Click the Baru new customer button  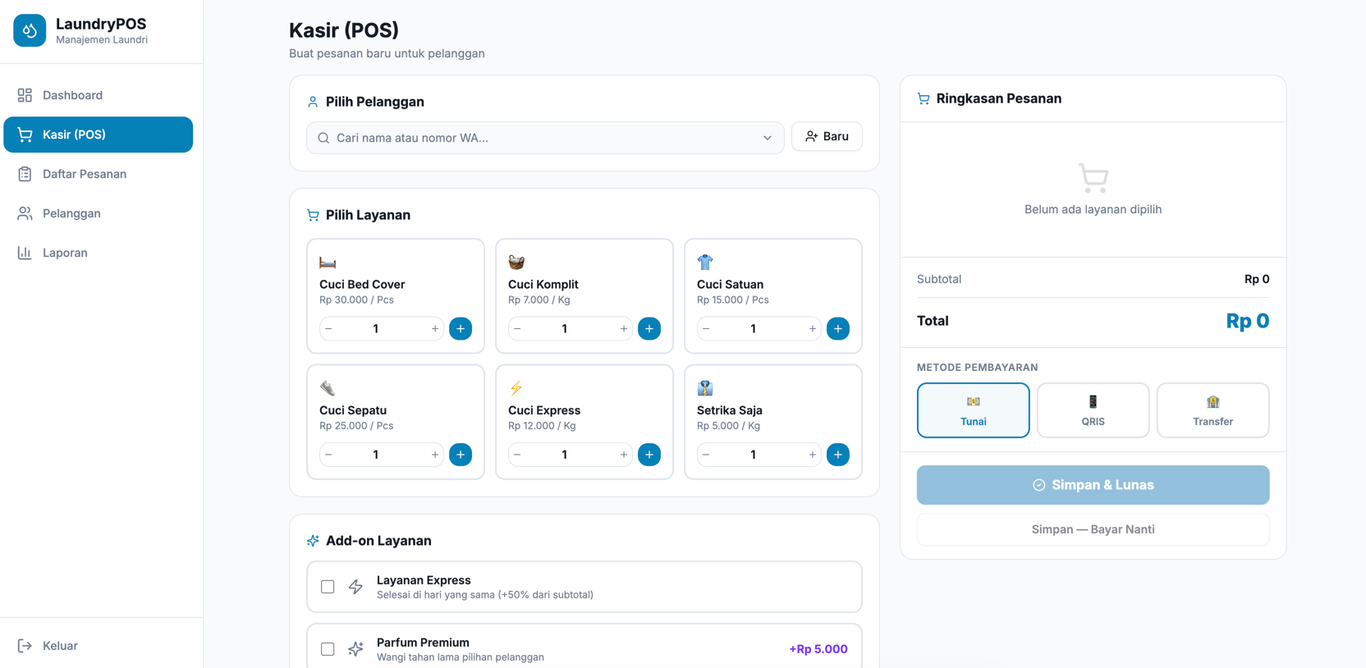[827, 136]
